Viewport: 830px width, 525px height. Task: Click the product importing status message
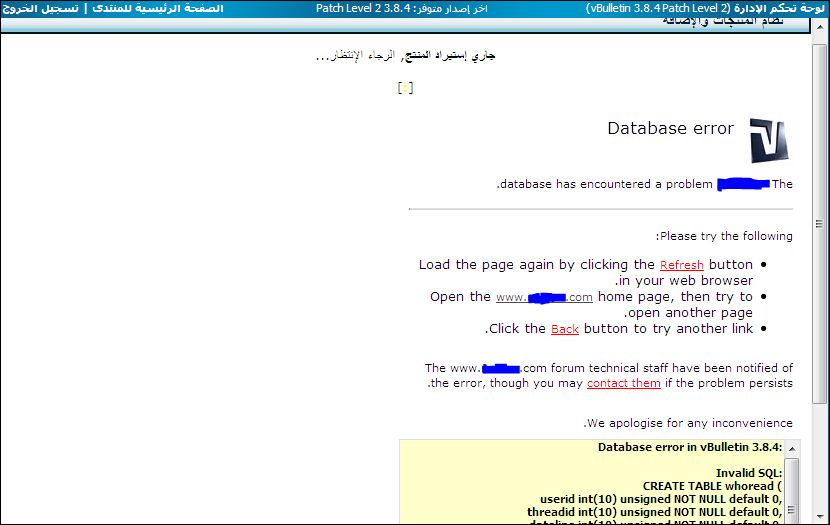point(405,55)
